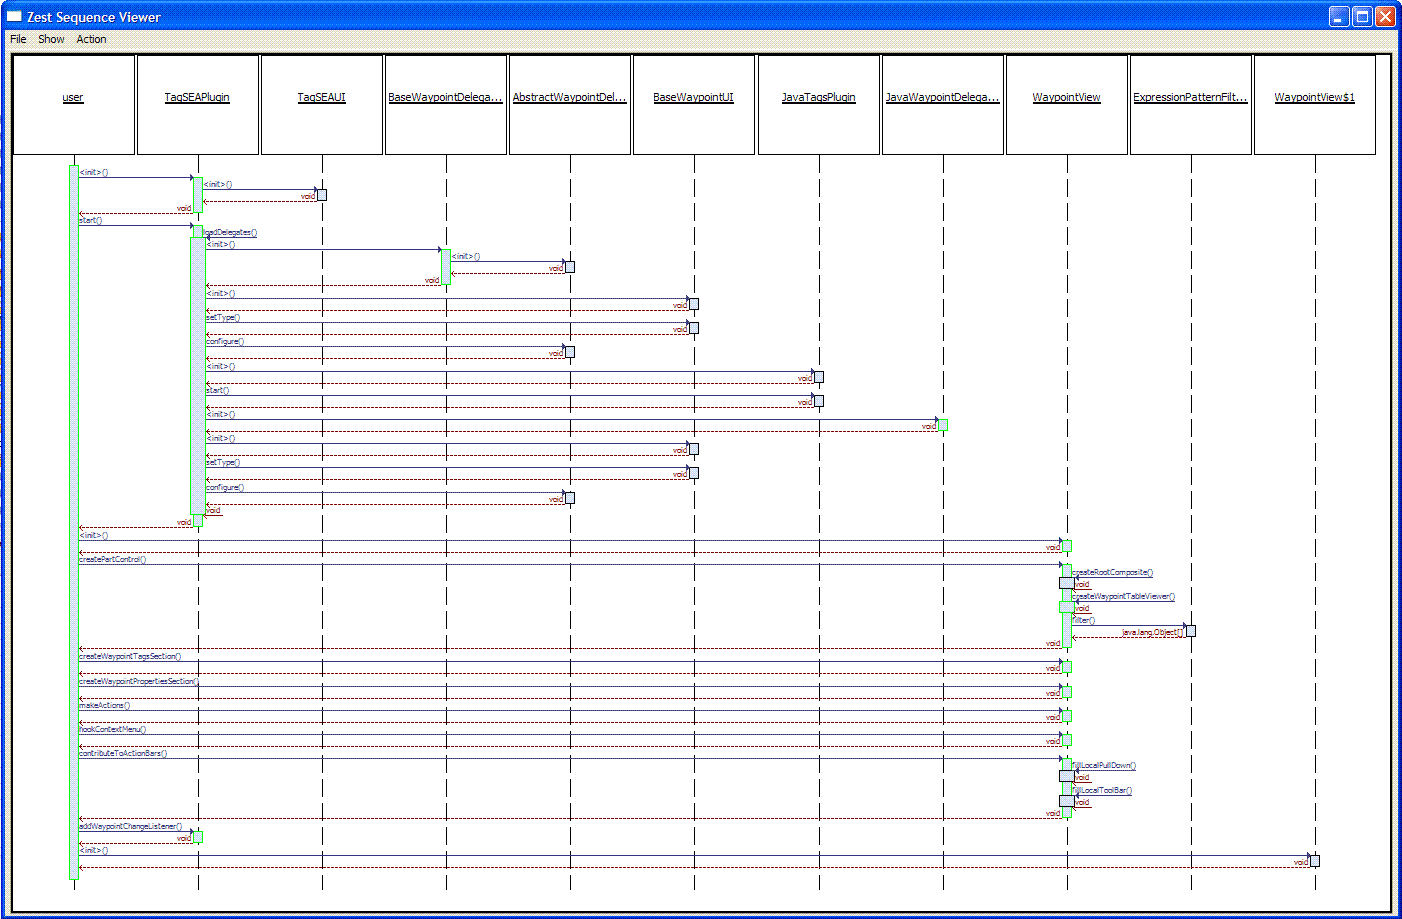This screenshot has height=919, width=1402.
Task: Click the contributeToActionBars() message label
Action: 123,754
